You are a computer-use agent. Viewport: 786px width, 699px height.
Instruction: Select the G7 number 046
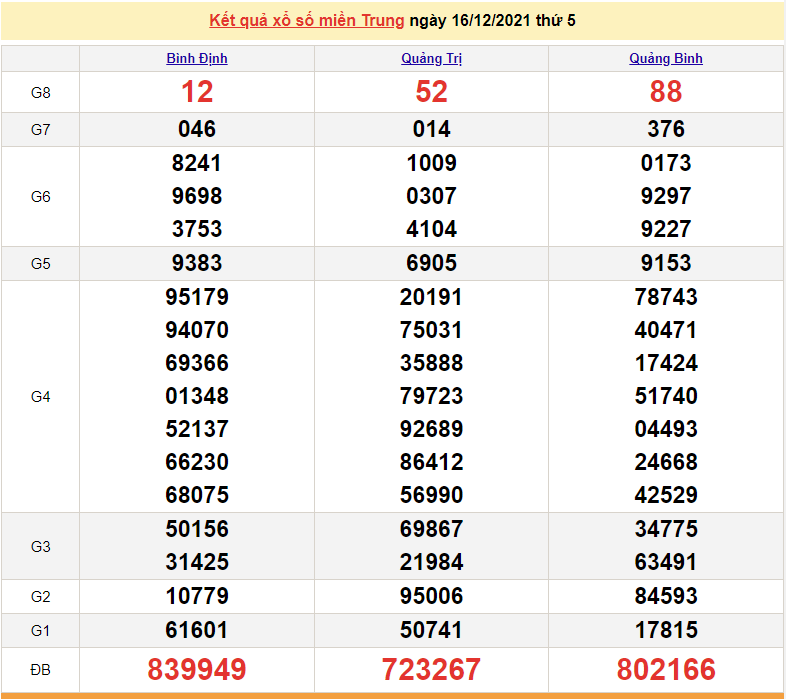point(197,129)
